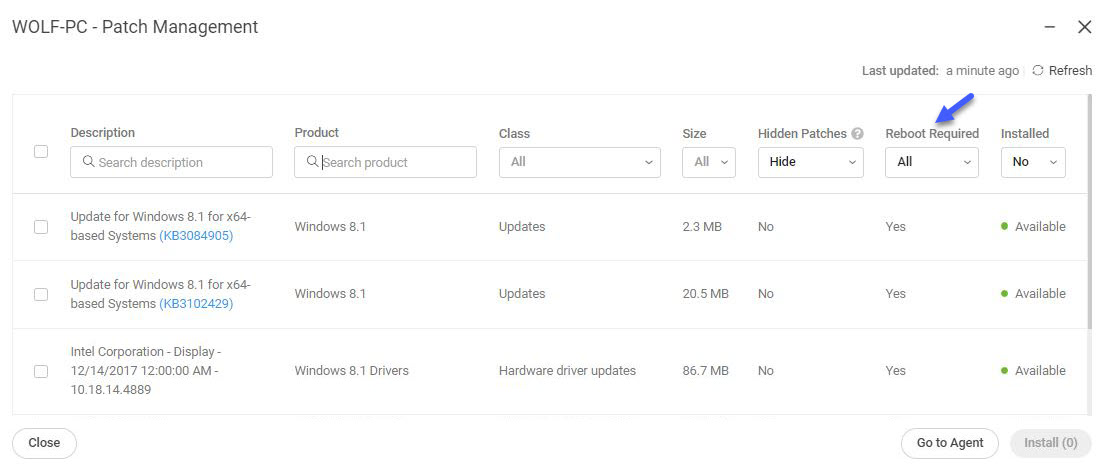Image resolution: width=1103 pixels, height=470 pixels.
Task: Expand the Size filter dropdown
Action: pyautogui.click(x=708, y=162)
